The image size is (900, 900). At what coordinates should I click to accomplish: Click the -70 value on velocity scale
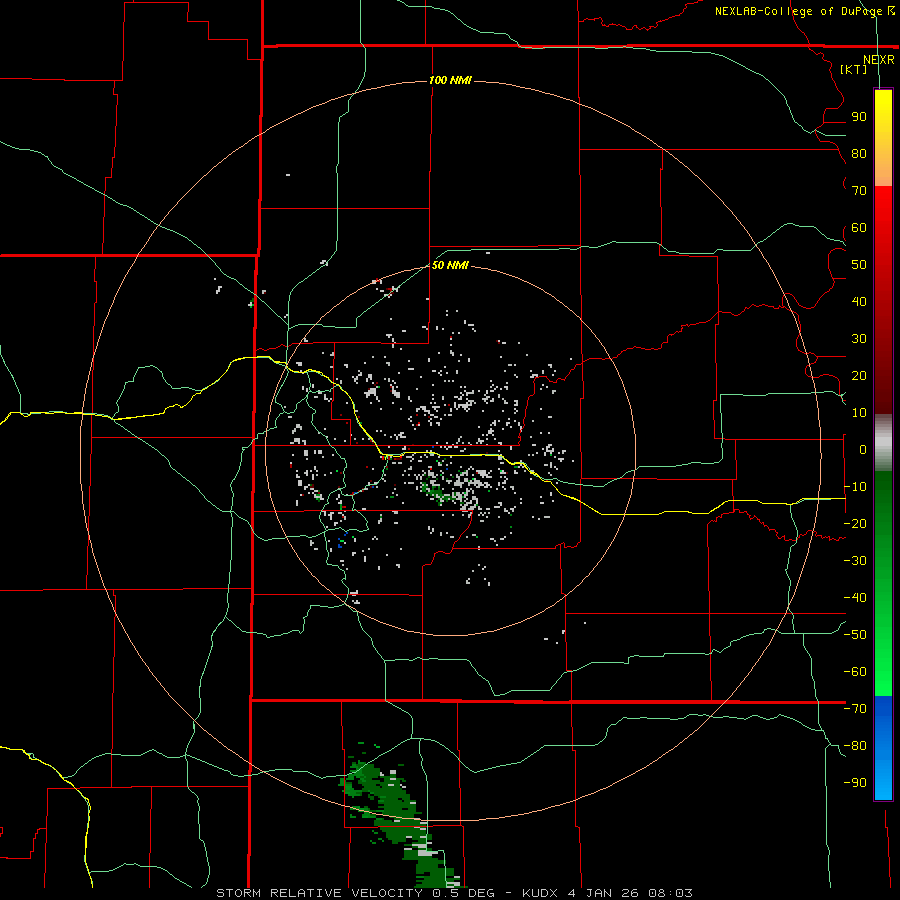tap(855, 709)
